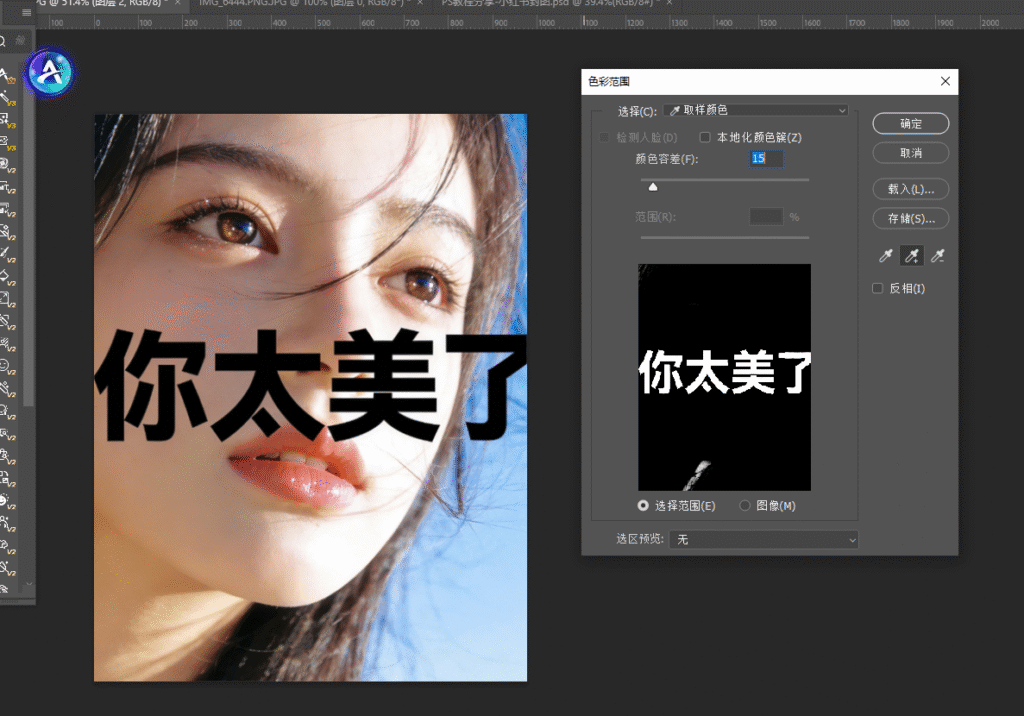1024x716 pixels.
Task: Select the 图像(M) radio button
Action: click(745, 506)
